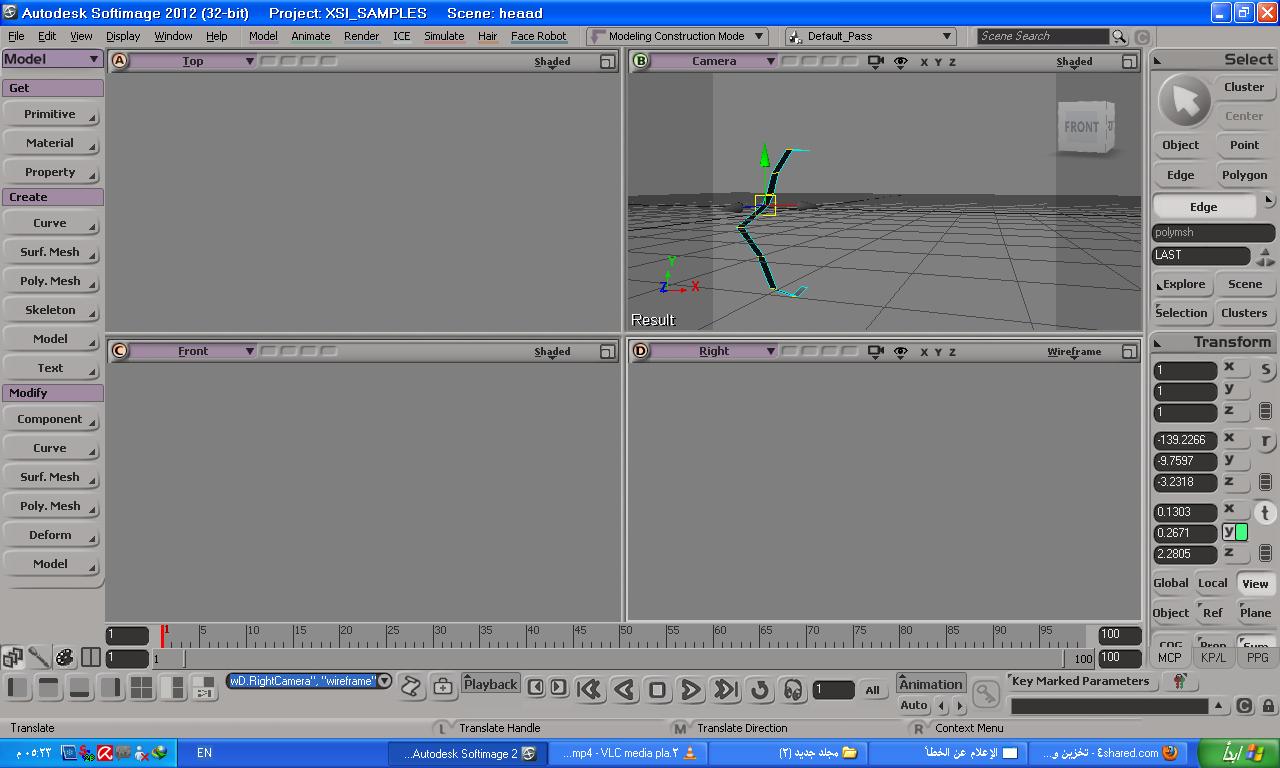Click the camera icon in viewport D
The image size is (1280, 768).
[x=876, y=351]
